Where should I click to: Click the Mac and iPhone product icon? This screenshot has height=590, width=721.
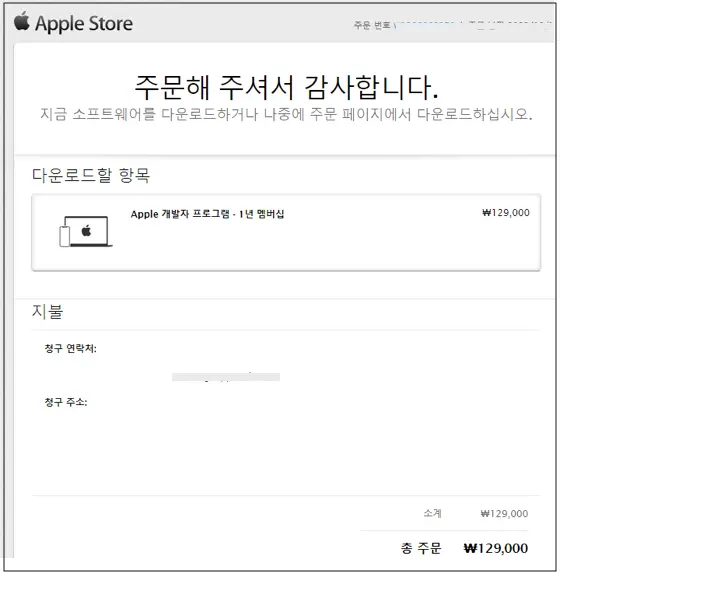pos(86,231)
